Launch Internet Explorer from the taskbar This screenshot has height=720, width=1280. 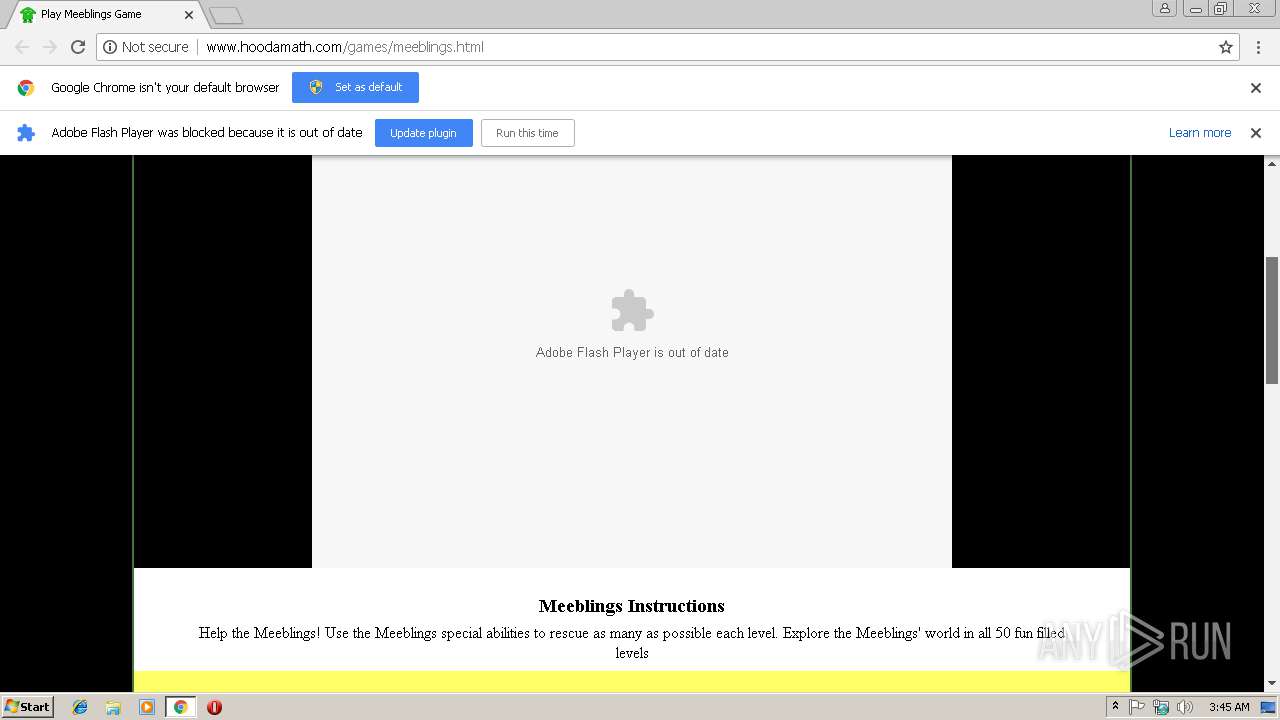[x=80, y=707]
